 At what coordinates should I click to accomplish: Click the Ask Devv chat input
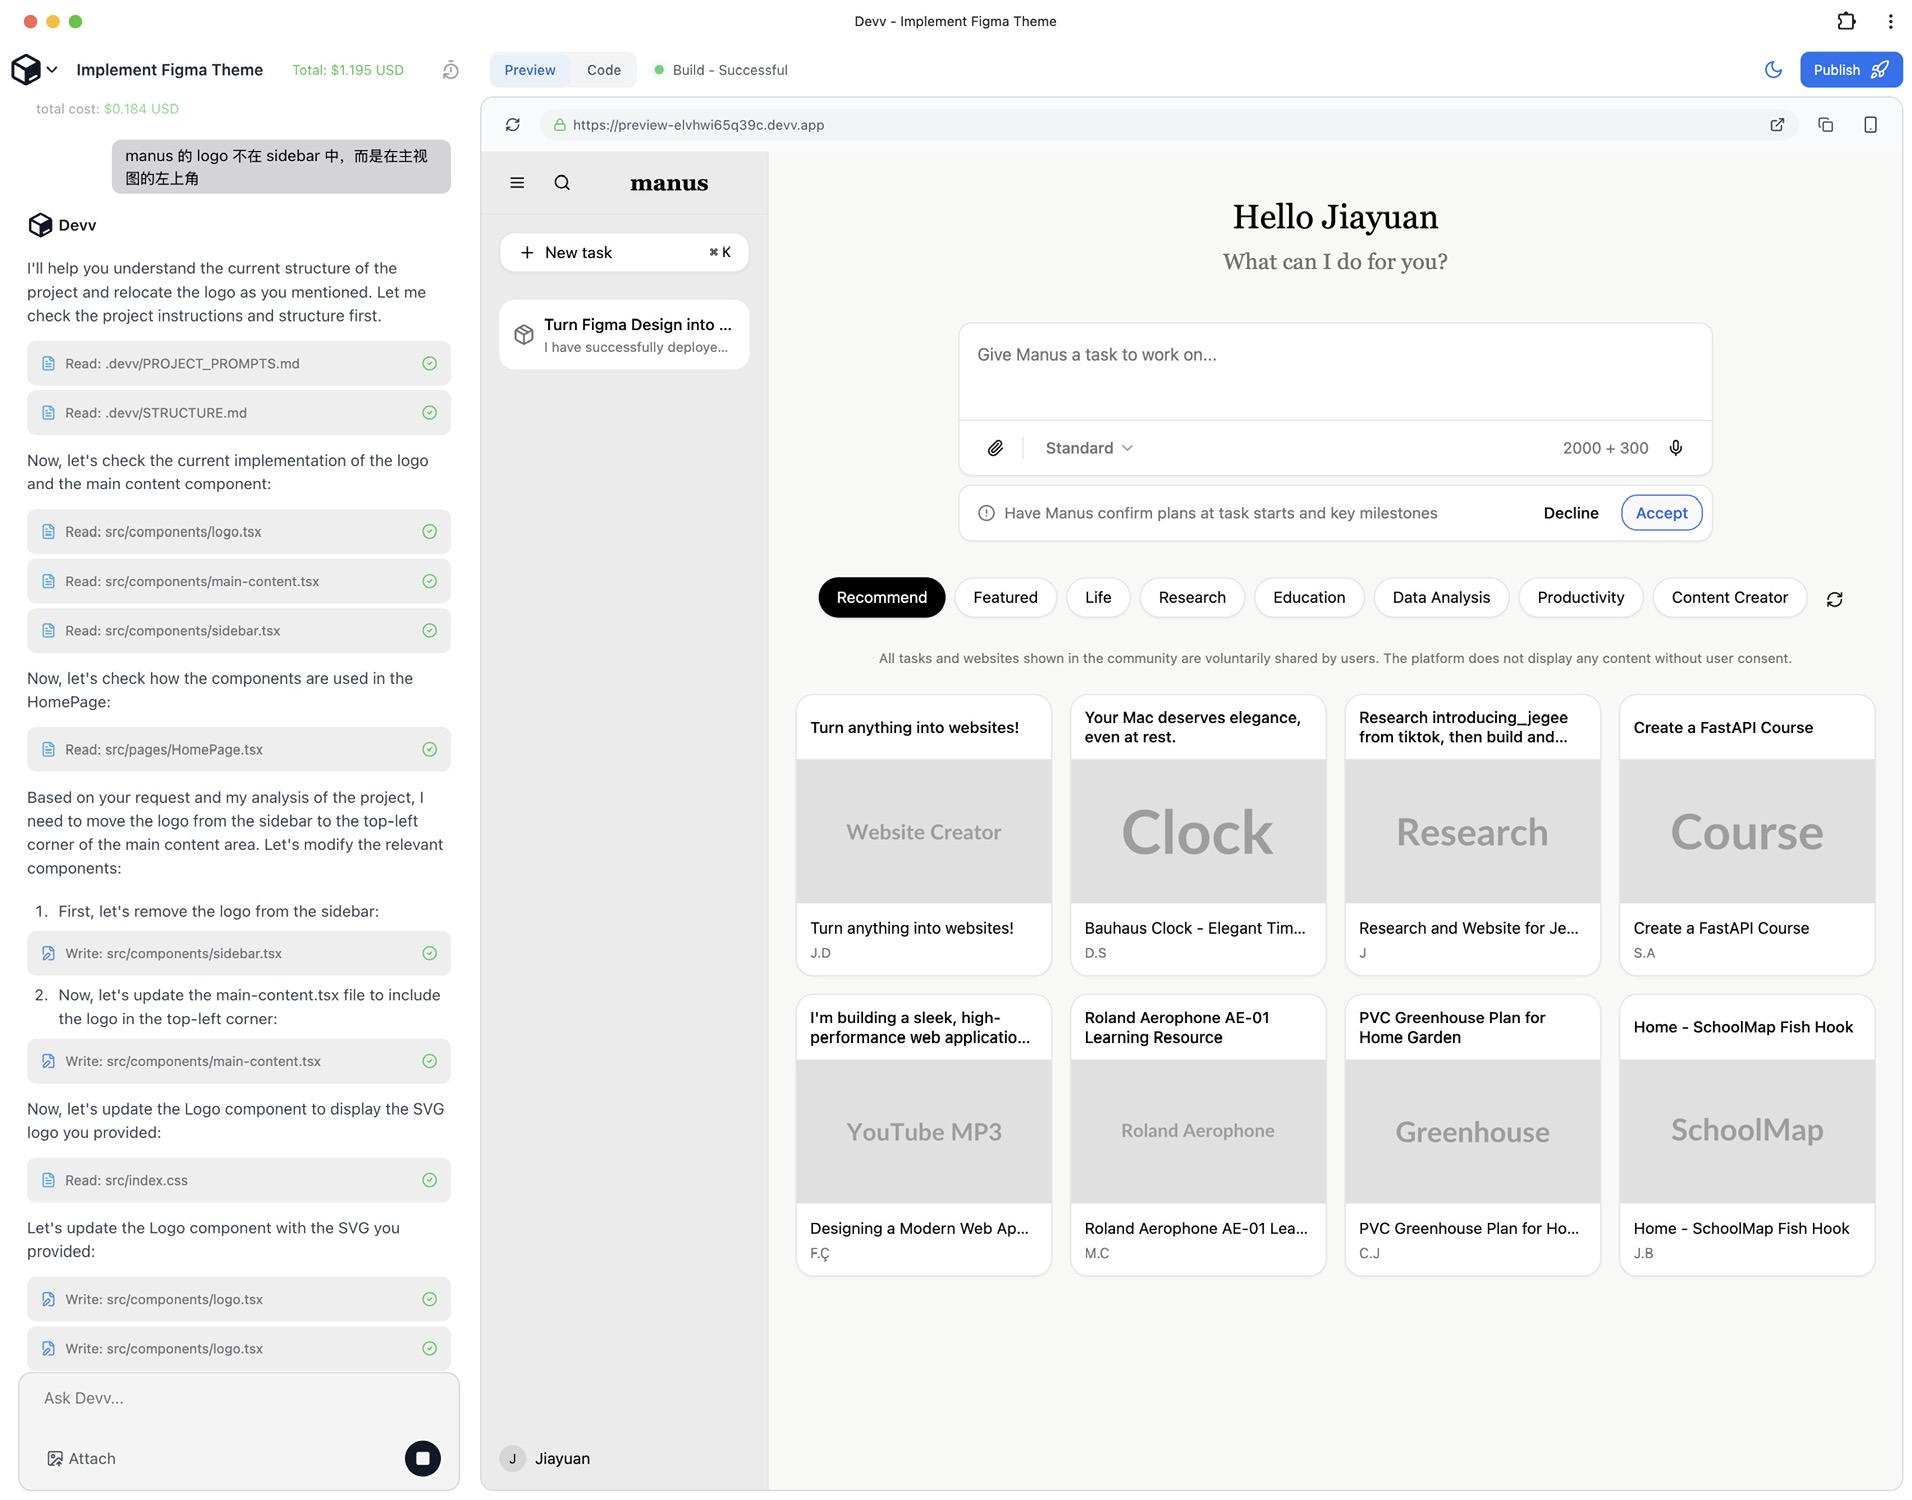tap(238, 1398)
